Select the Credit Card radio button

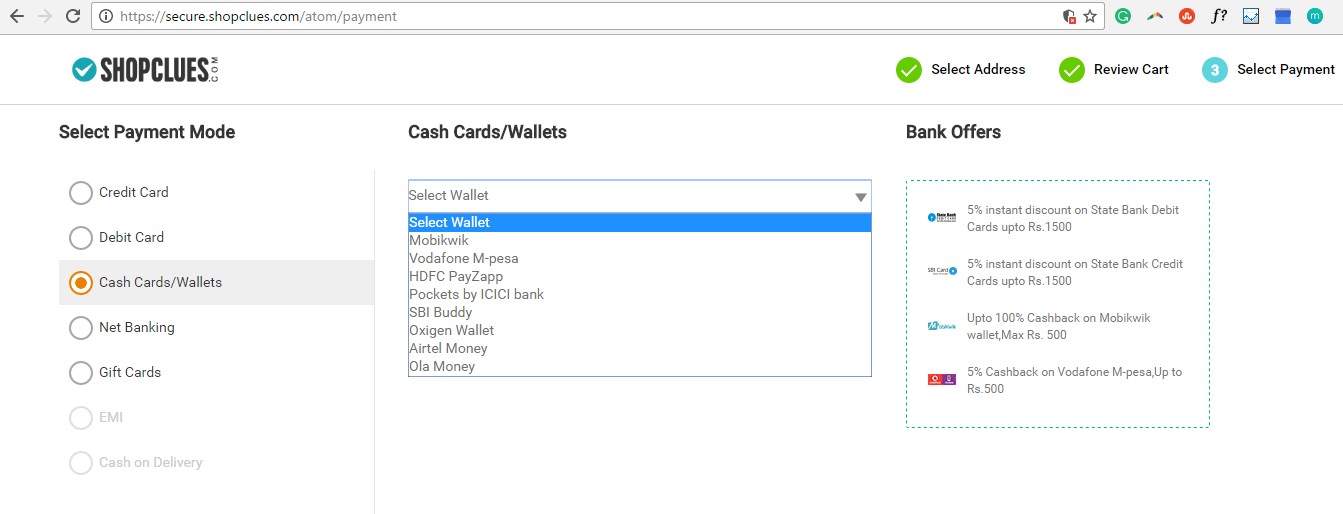pos(81,192)
